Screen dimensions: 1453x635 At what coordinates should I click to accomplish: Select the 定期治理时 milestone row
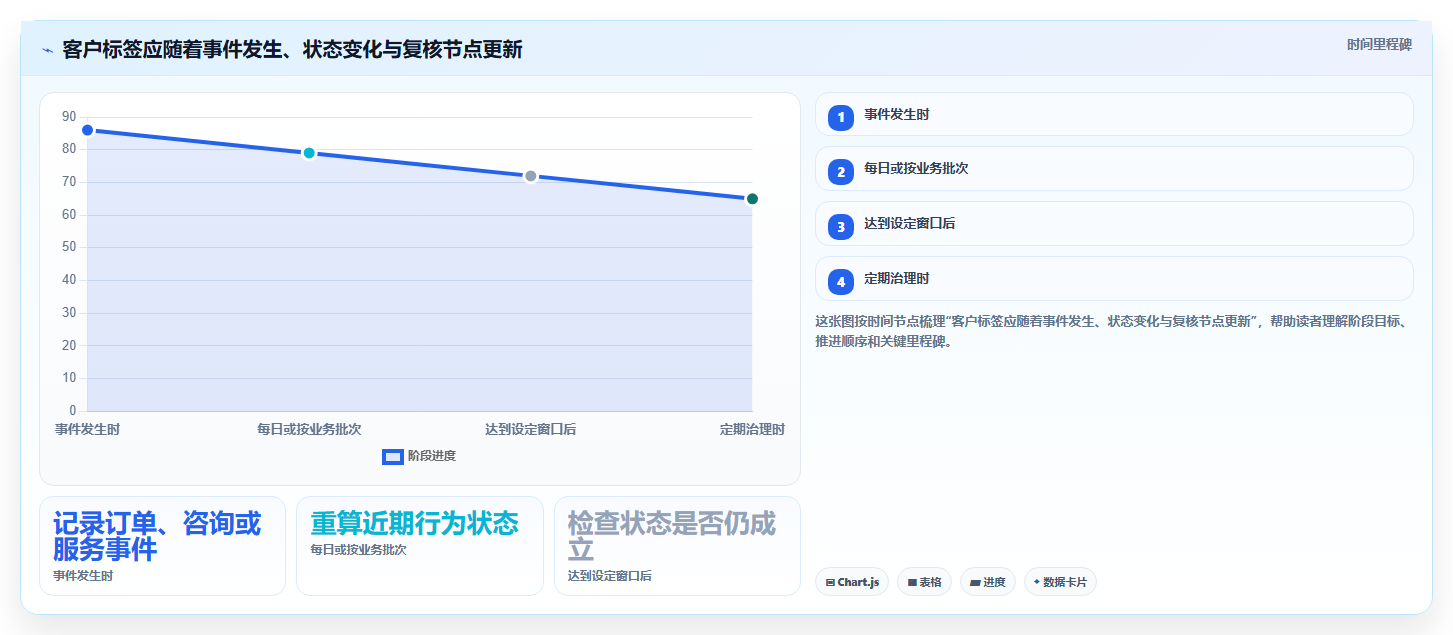[1114, 279]
